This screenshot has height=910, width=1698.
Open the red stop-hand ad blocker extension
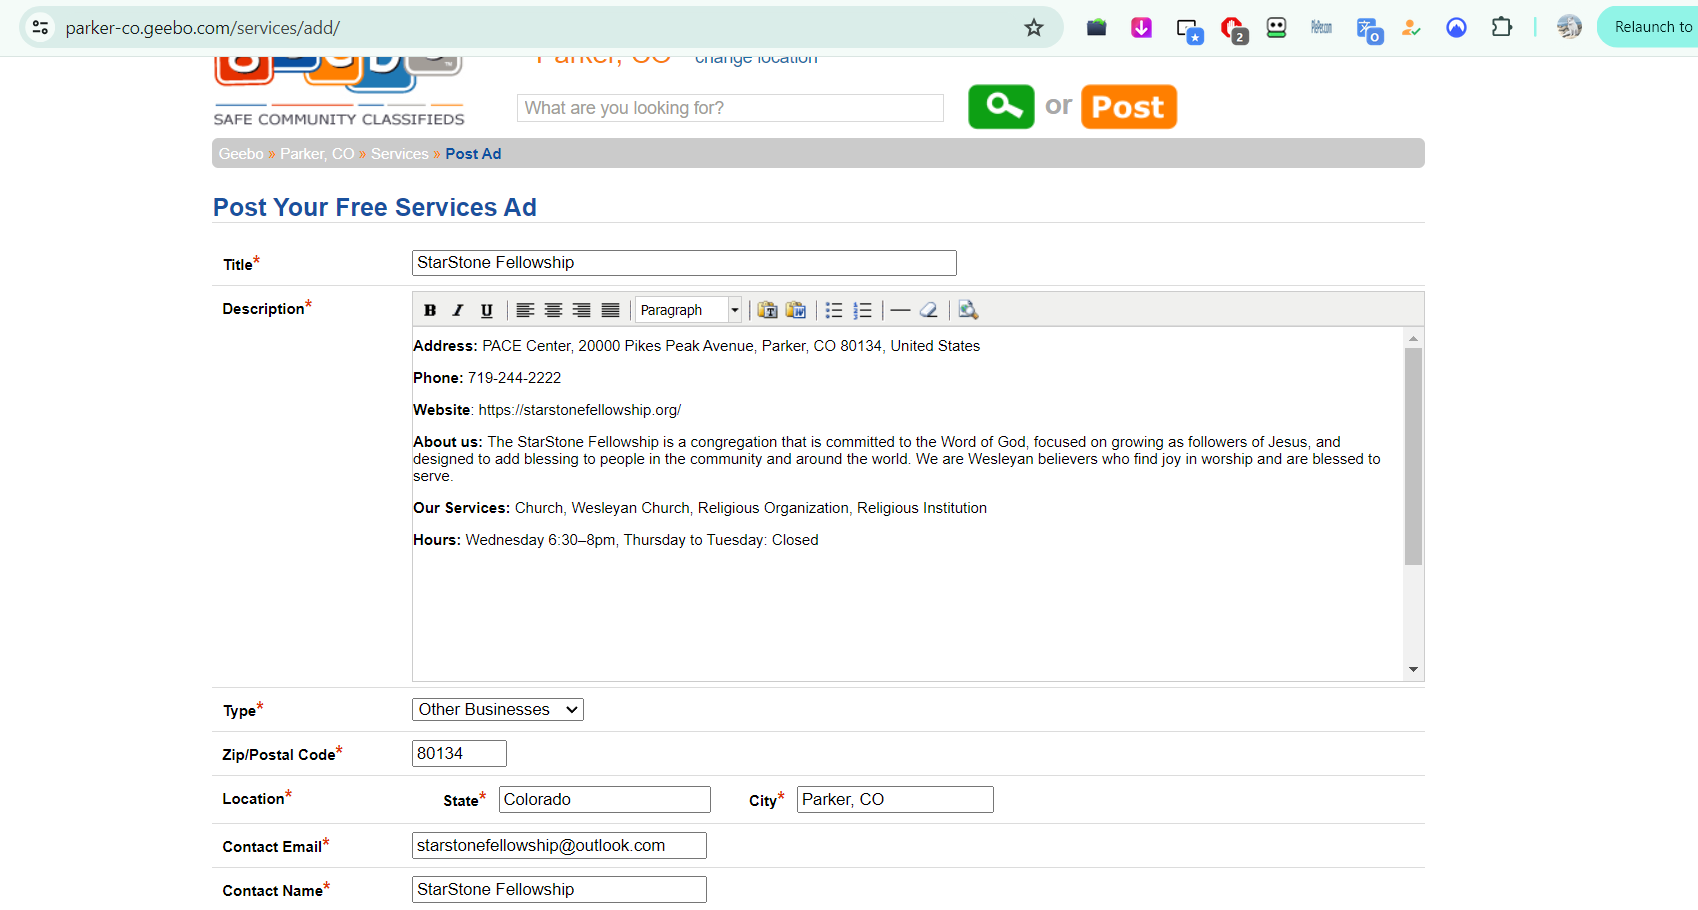(1234, 29)
